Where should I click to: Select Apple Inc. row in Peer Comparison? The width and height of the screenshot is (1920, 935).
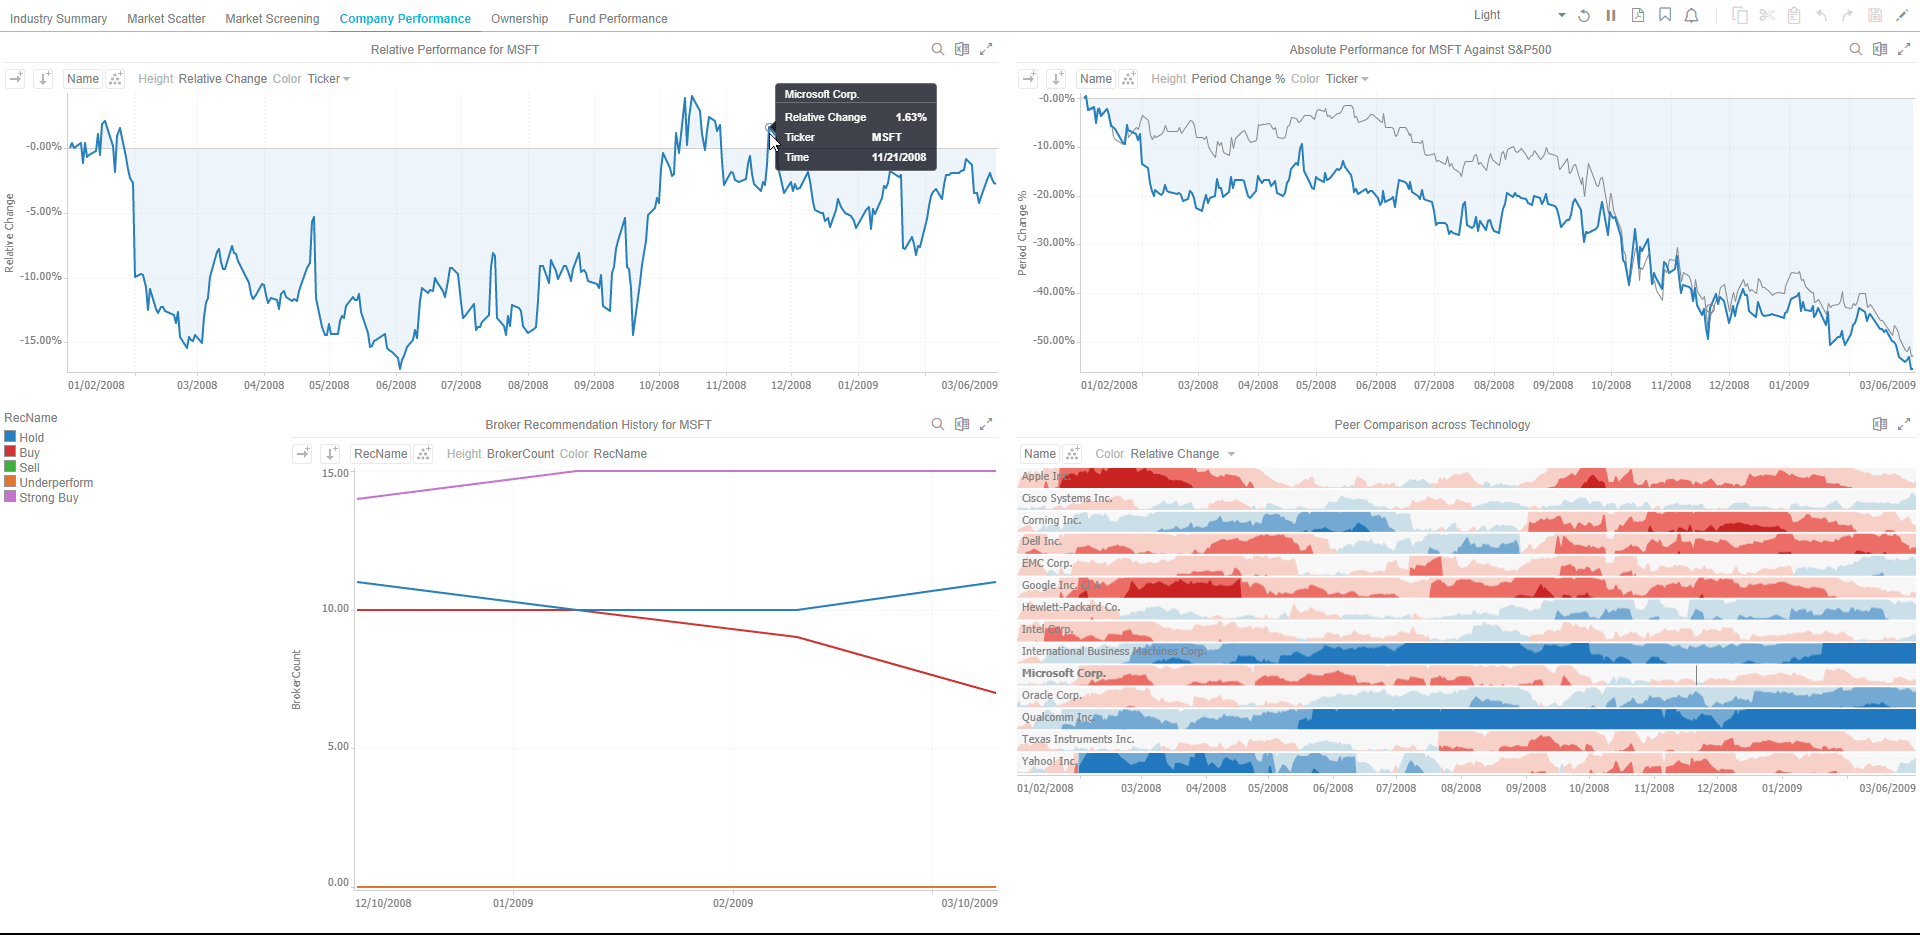[1466, 477]
